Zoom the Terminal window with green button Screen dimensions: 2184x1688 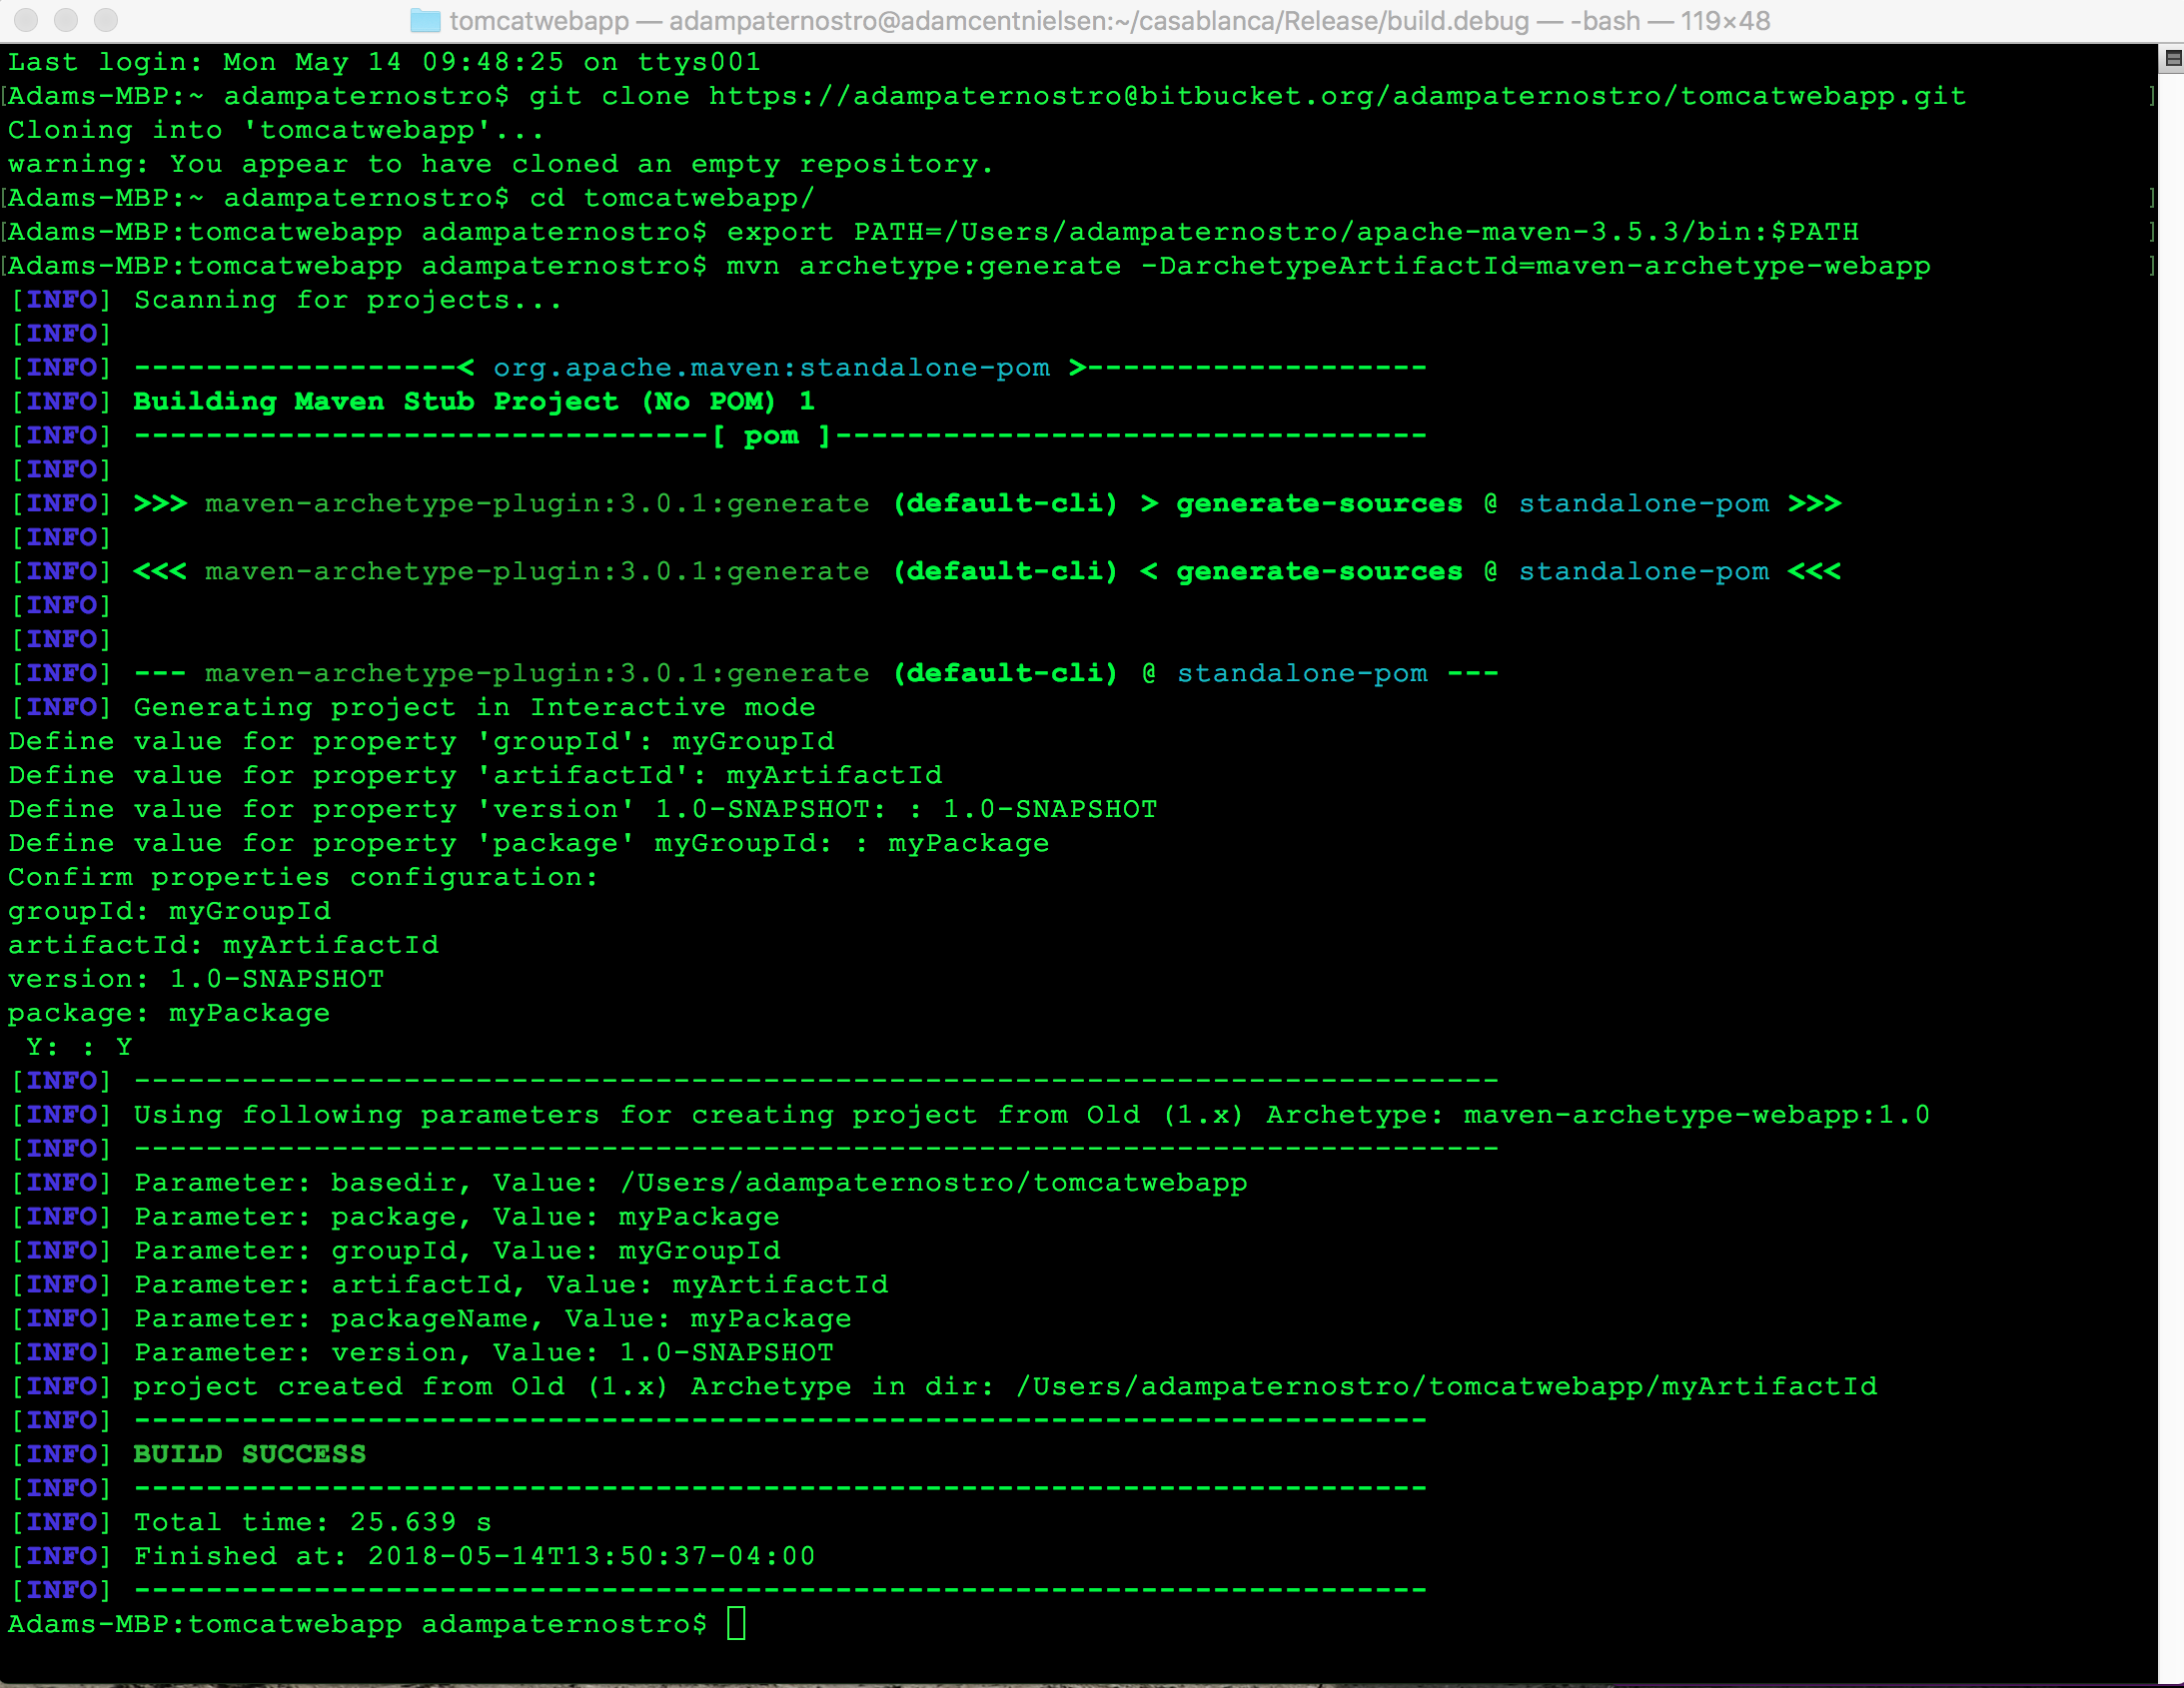click(105, 20)
